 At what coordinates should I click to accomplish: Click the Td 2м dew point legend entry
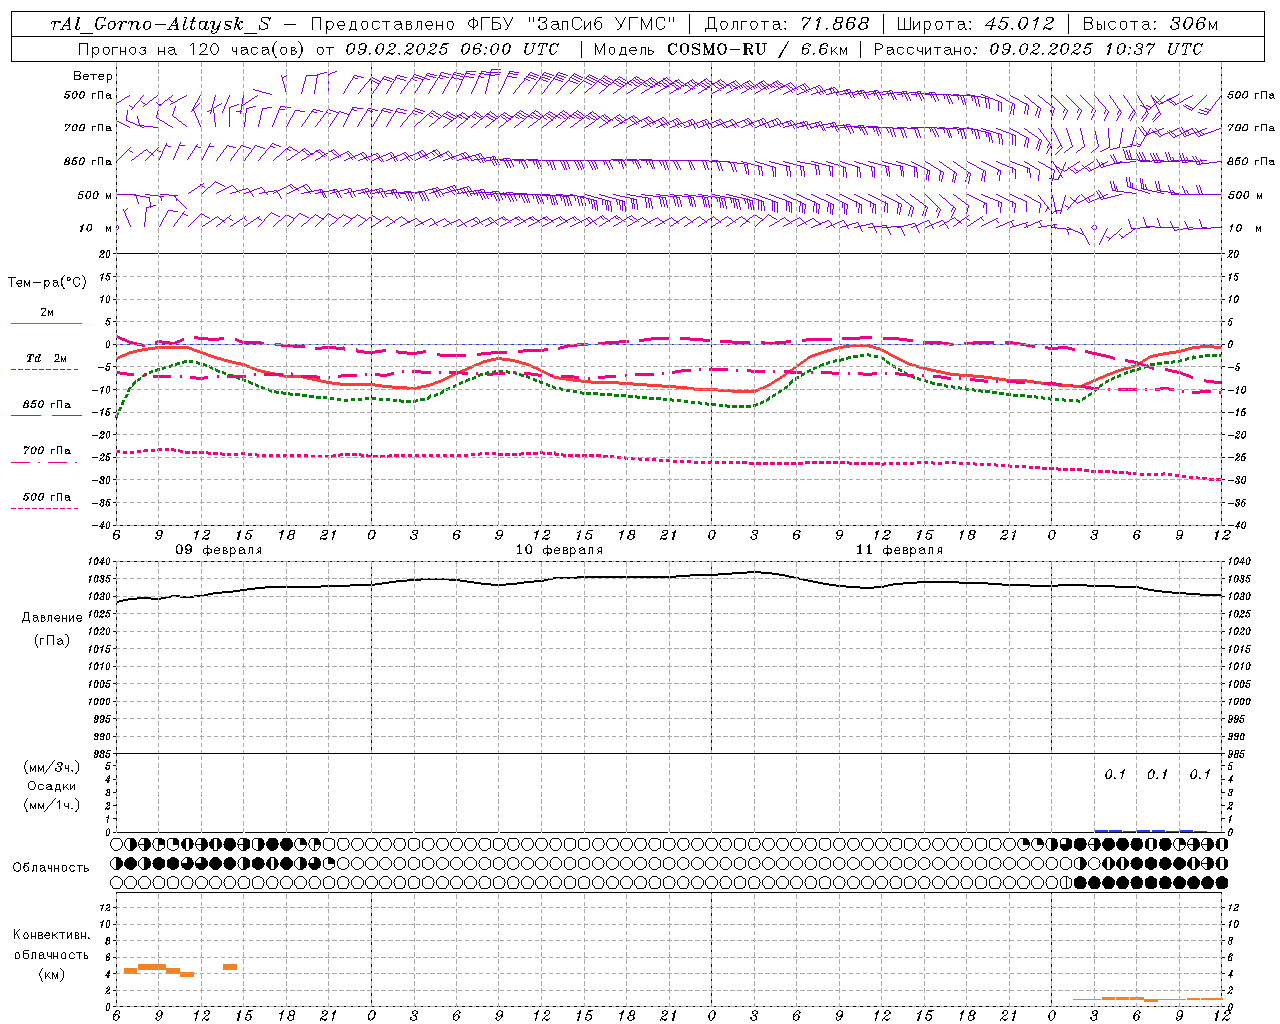(47, 358)
